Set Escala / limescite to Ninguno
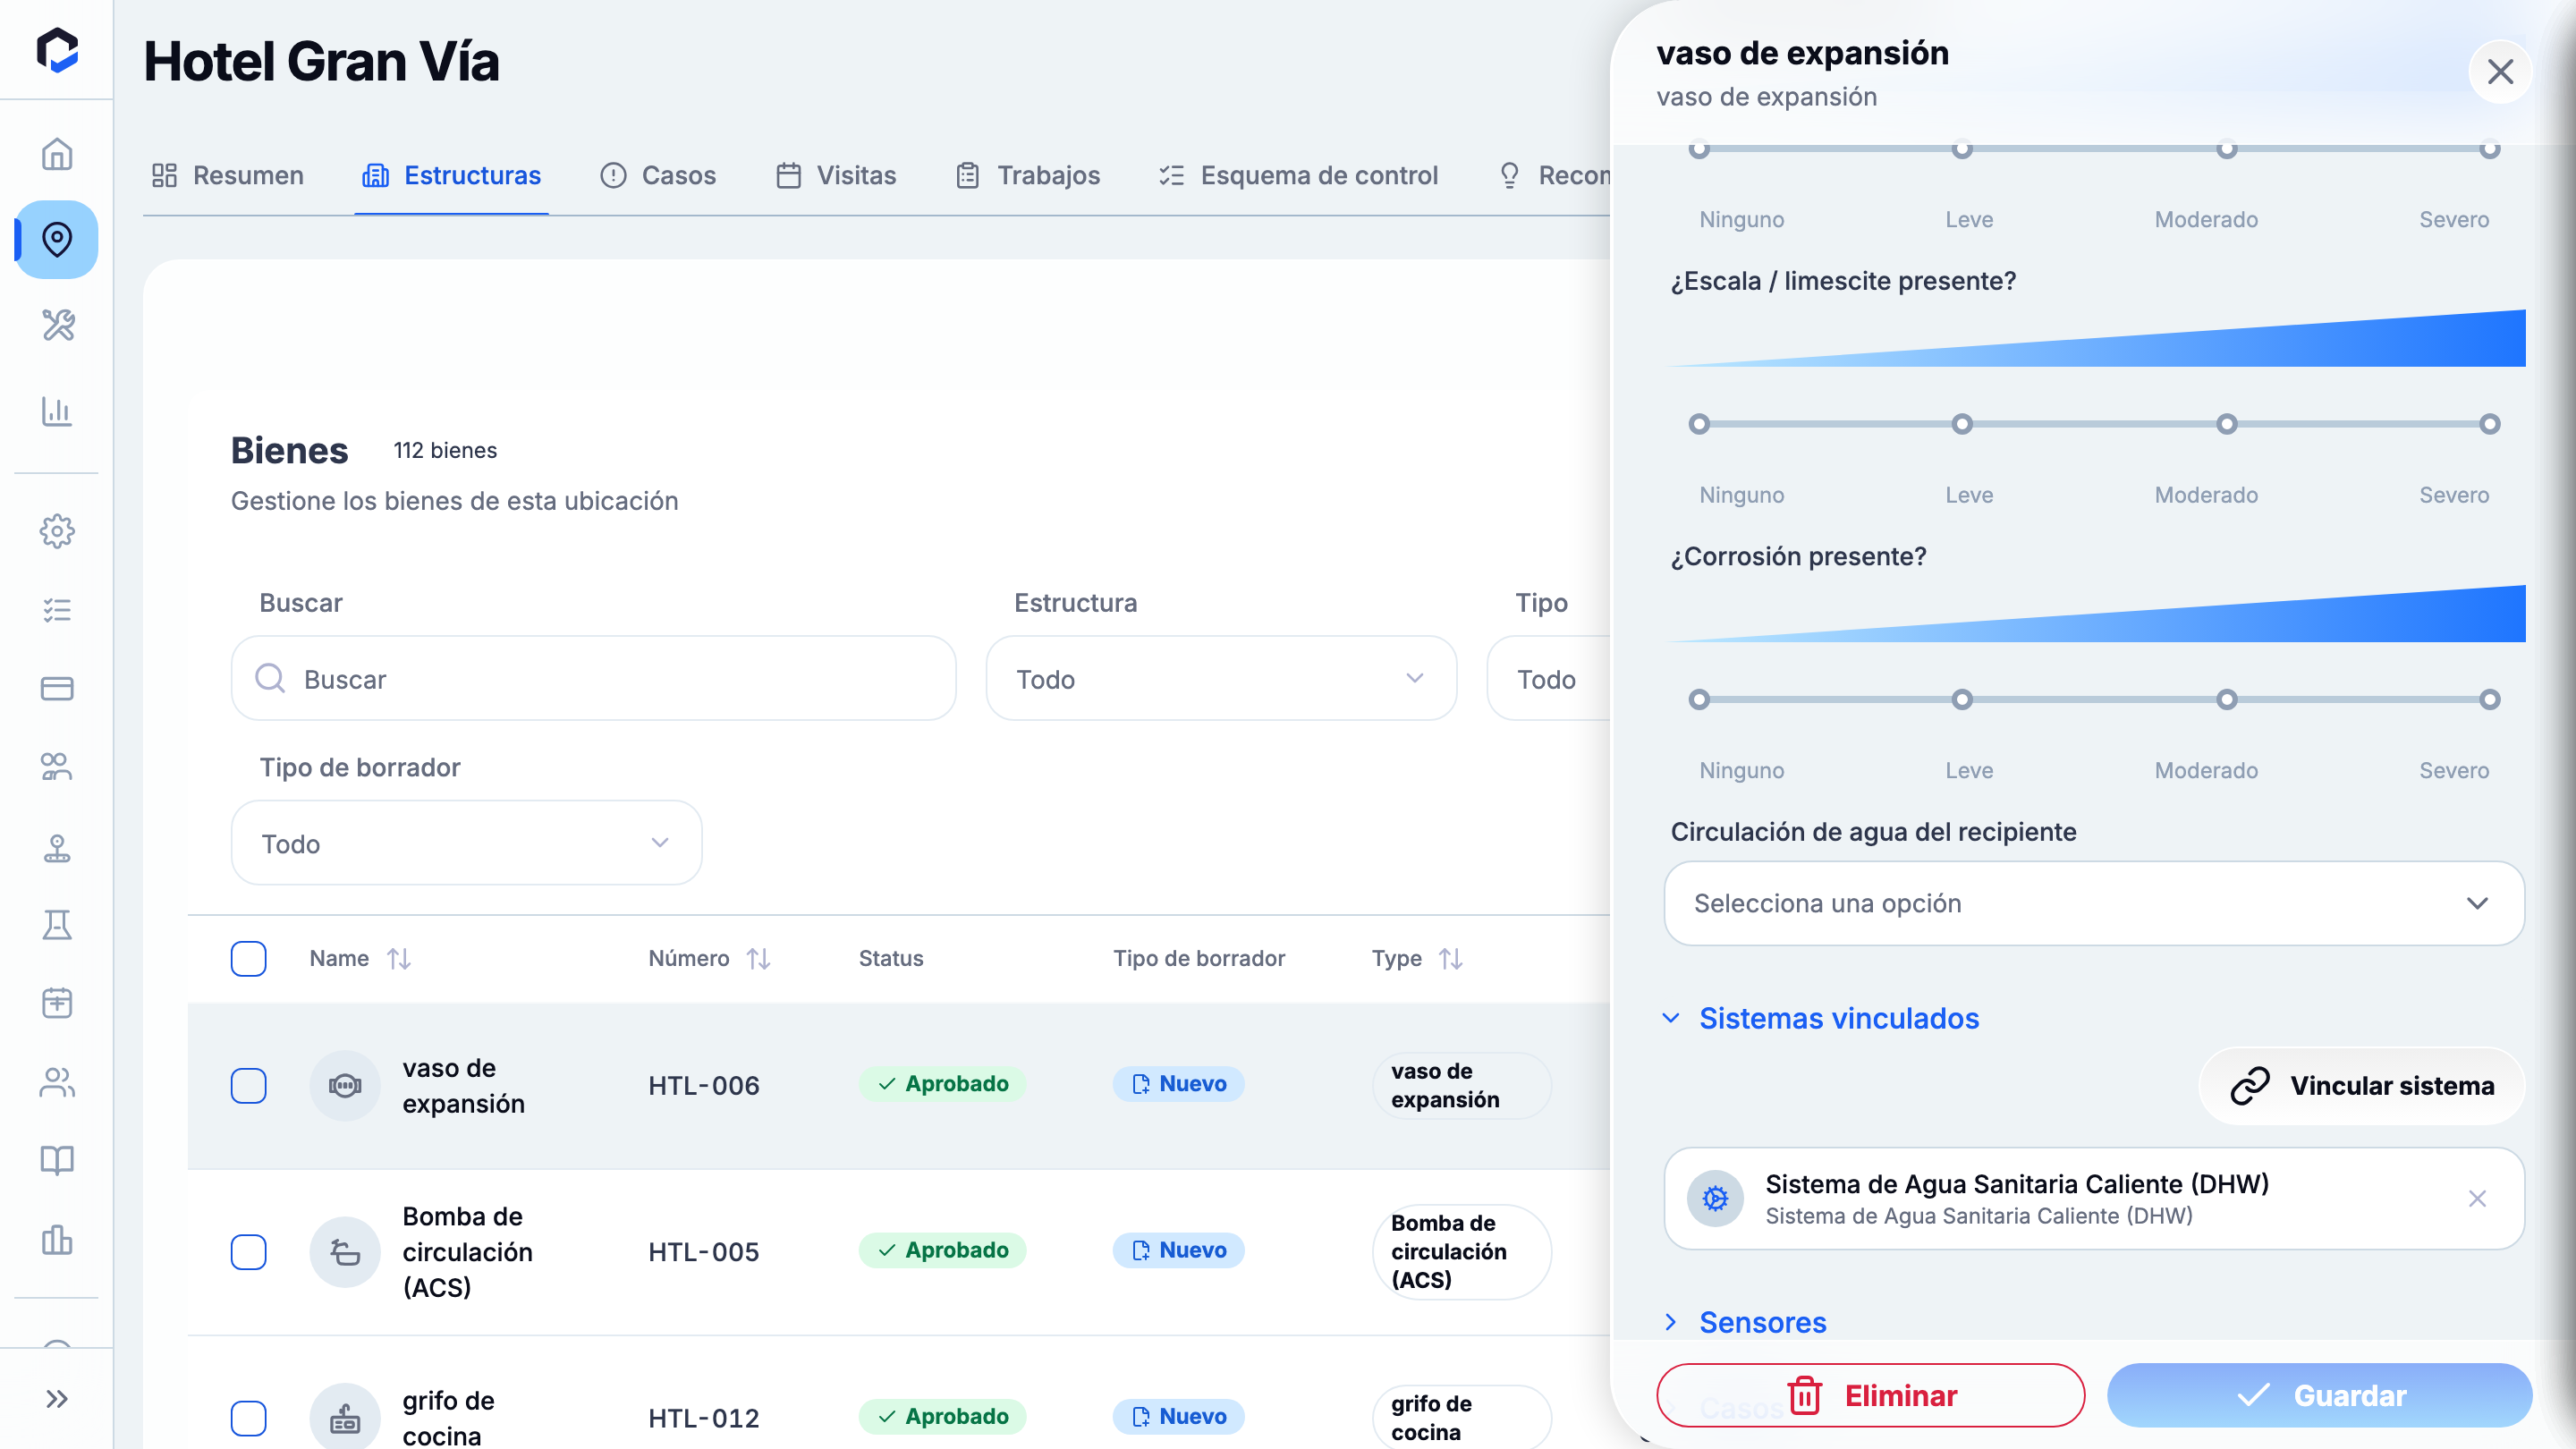Viewport: 2576px width, 1449px height. point(1699,424)
